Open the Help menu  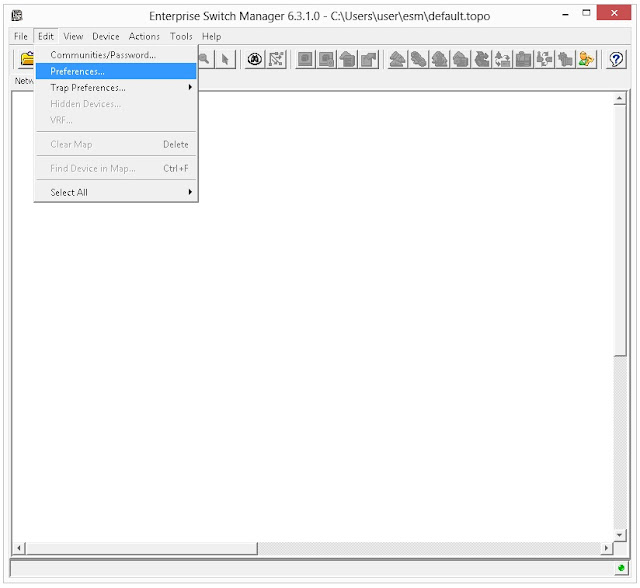click(211, 36)
